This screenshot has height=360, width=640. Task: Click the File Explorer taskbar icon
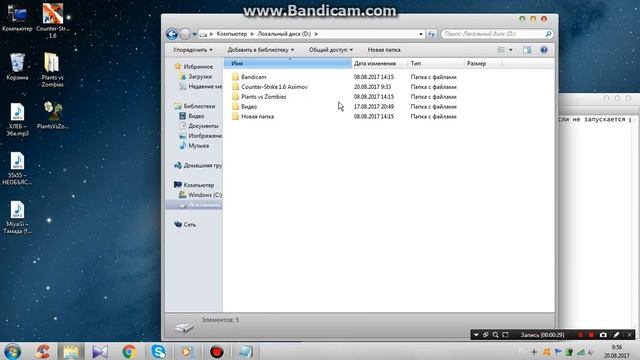pos(71,351)
